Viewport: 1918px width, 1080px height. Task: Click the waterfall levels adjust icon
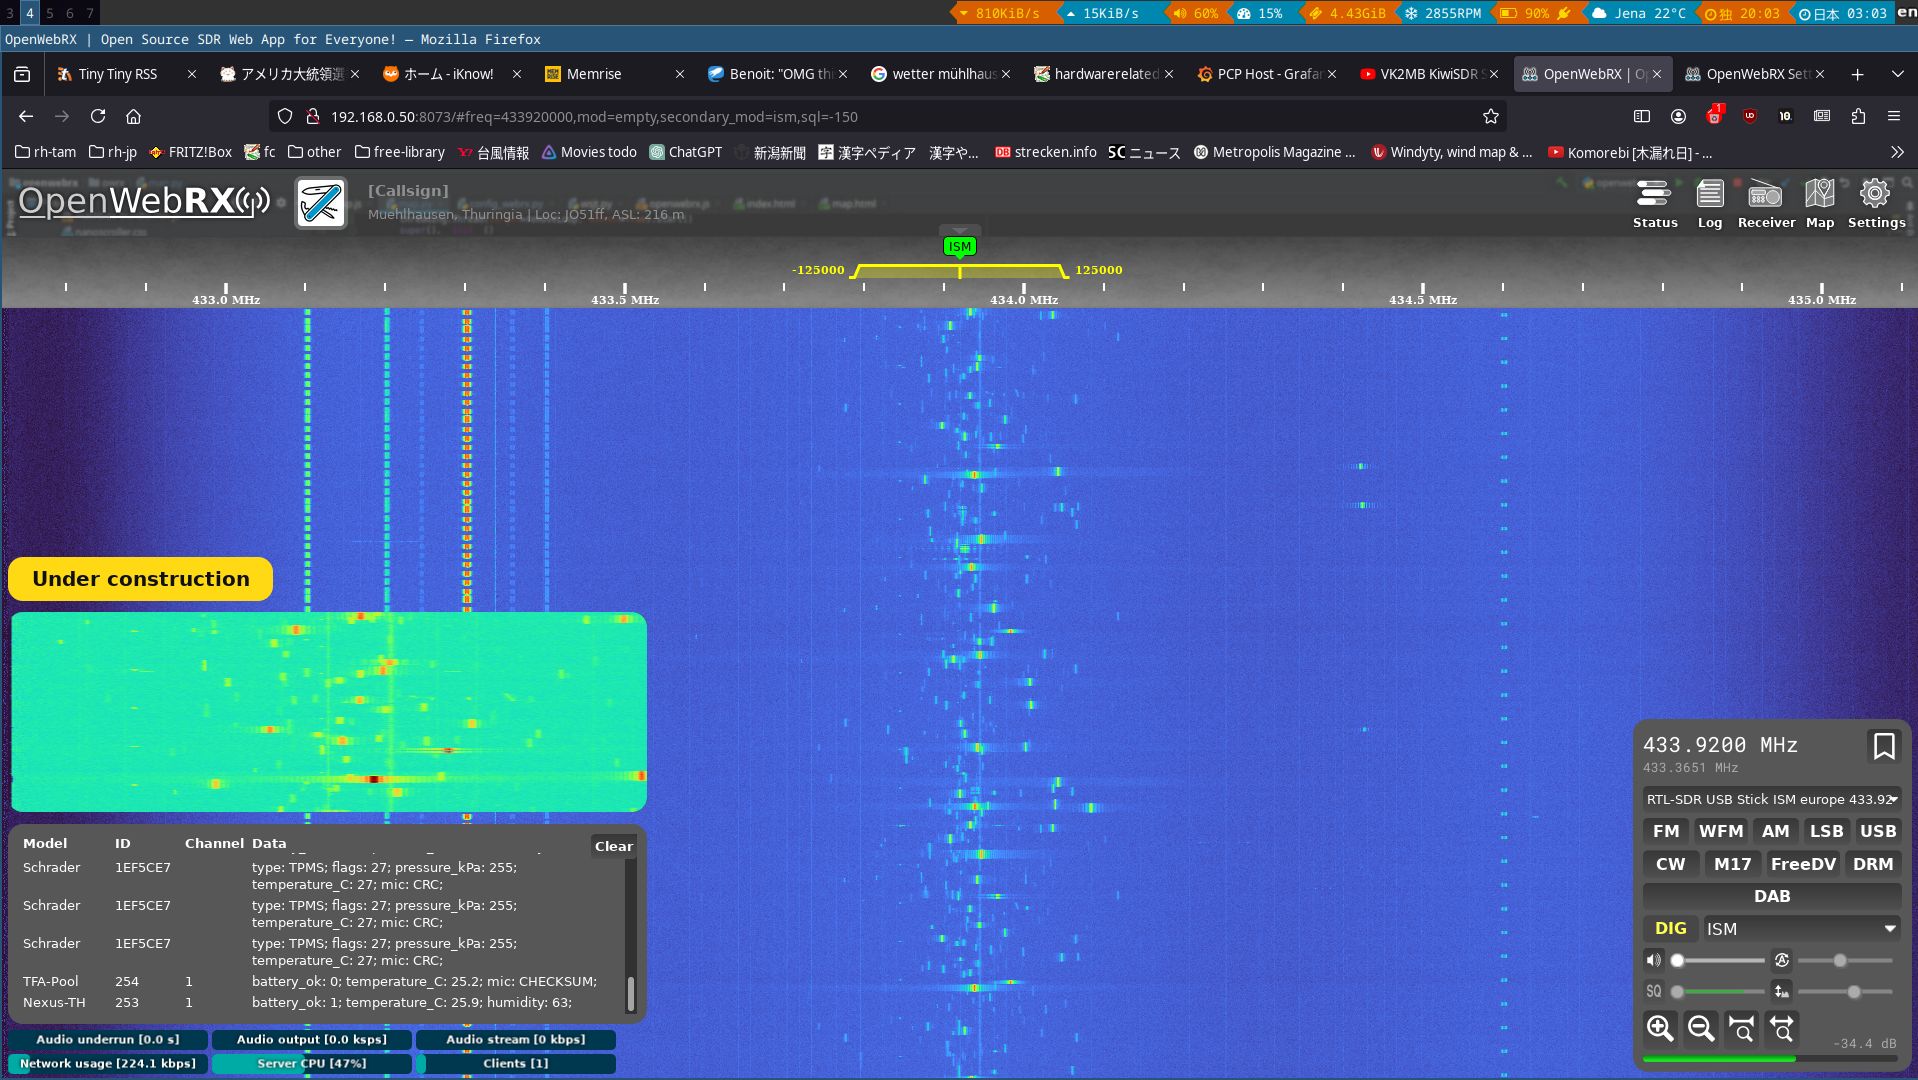pyautogui.click(x=1781, y=991)
